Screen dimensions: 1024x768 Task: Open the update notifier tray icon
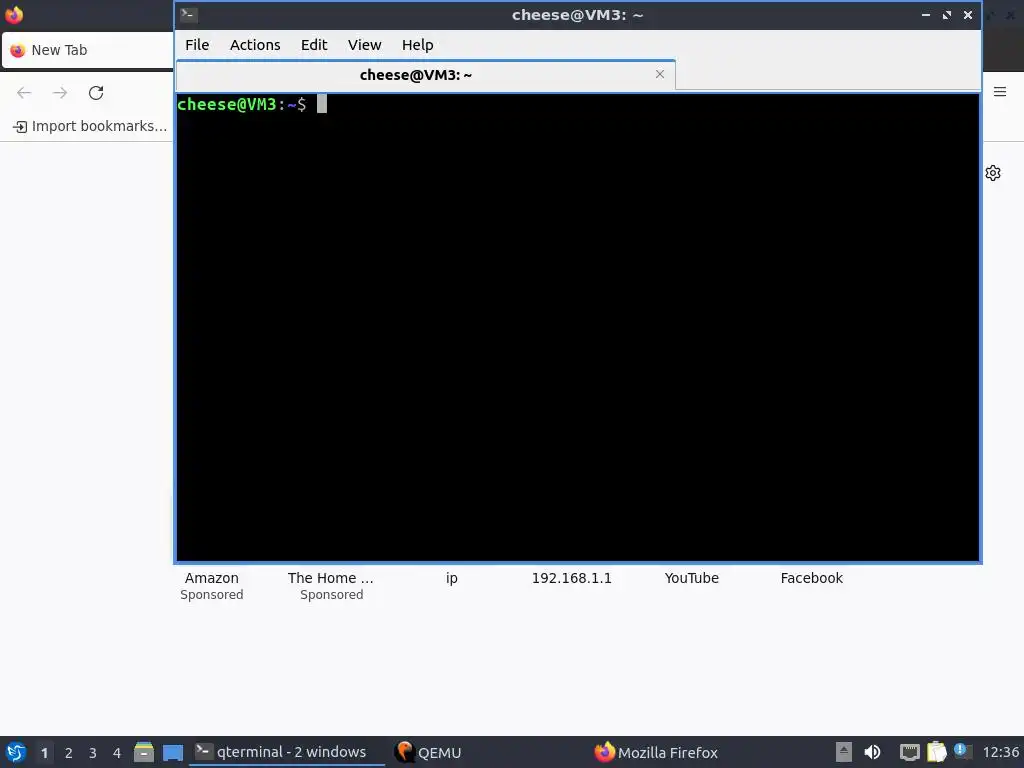click(x=962, y=751)
